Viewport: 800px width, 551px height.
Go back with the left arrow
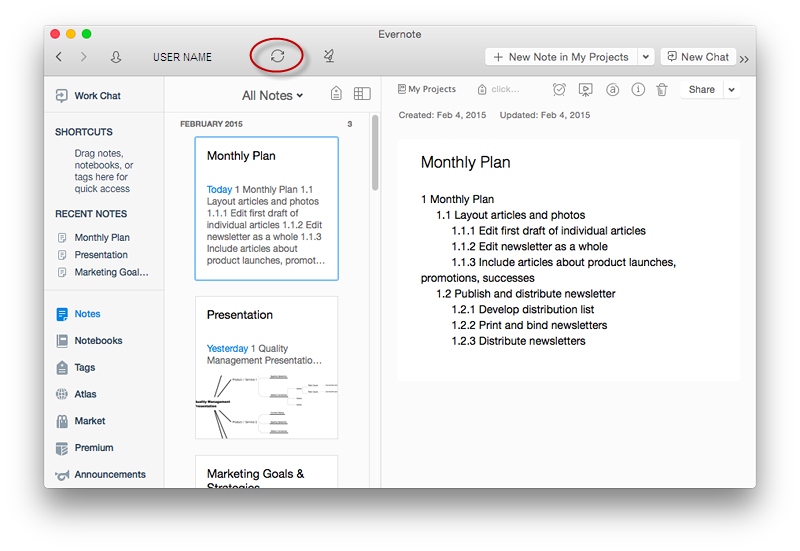pyautogui.click(x=59, y=57)
